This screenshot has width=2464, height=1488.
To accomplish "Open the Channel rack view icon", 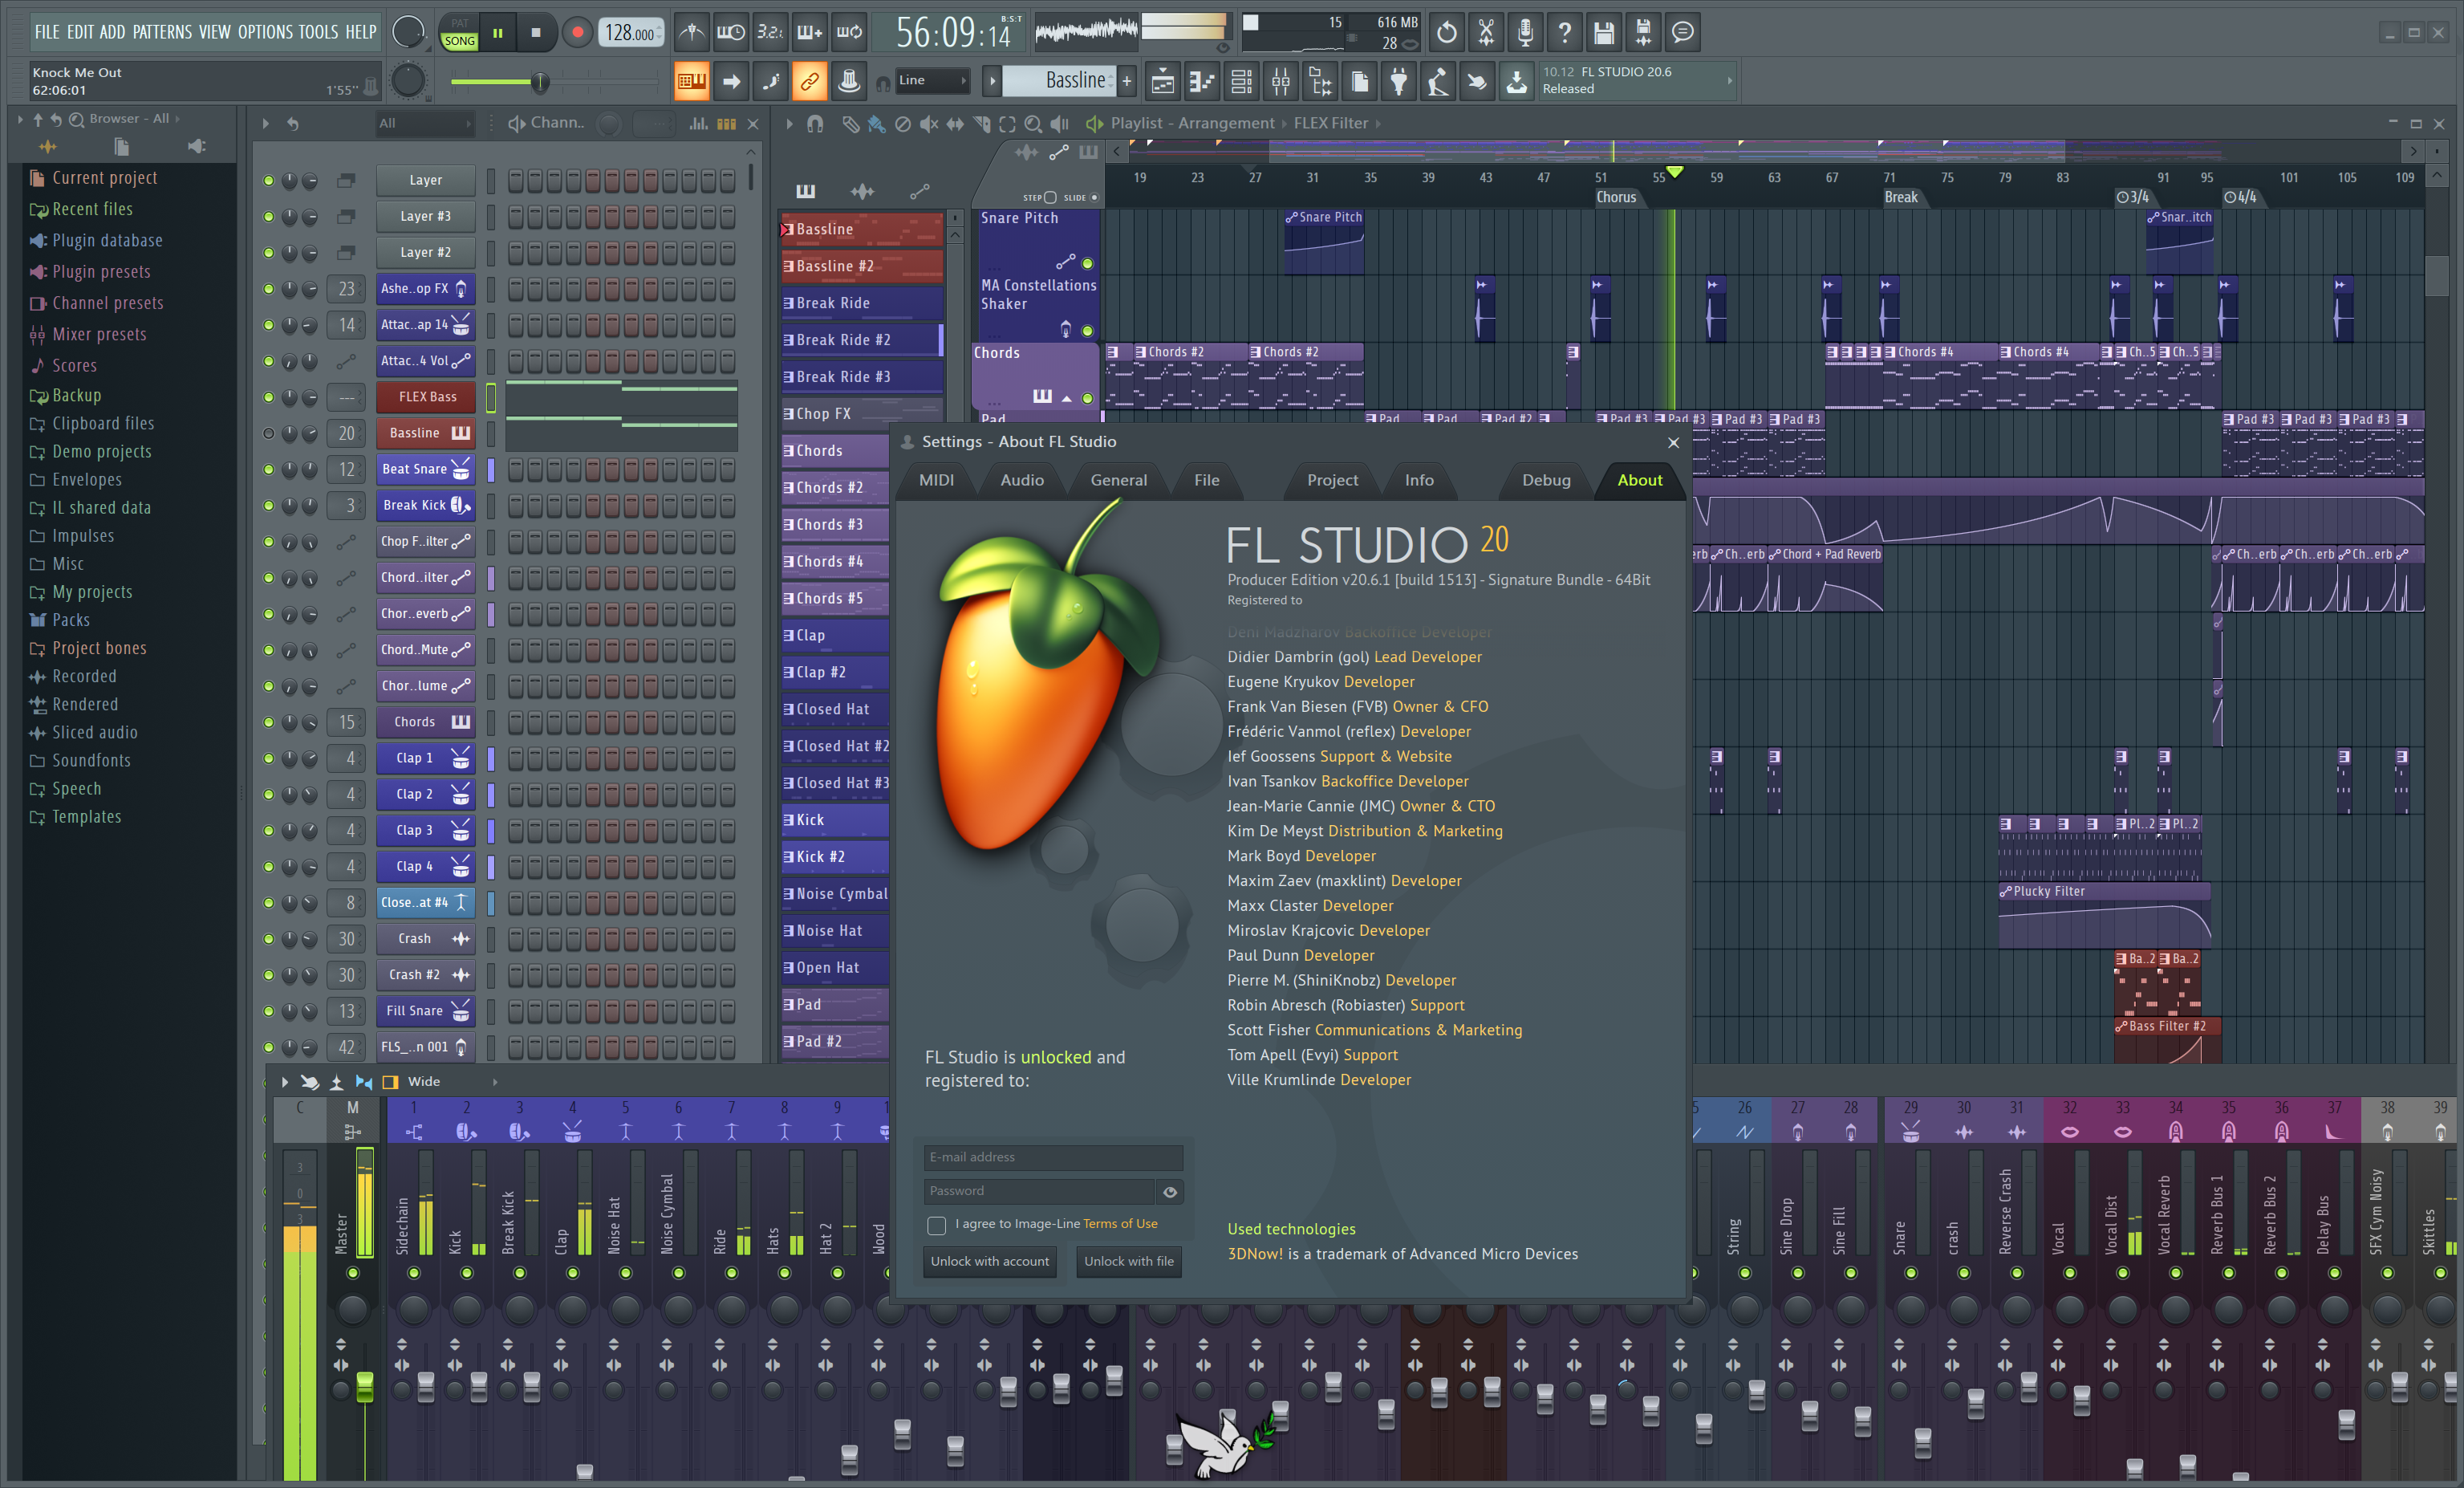I will tap(1241, 81).
